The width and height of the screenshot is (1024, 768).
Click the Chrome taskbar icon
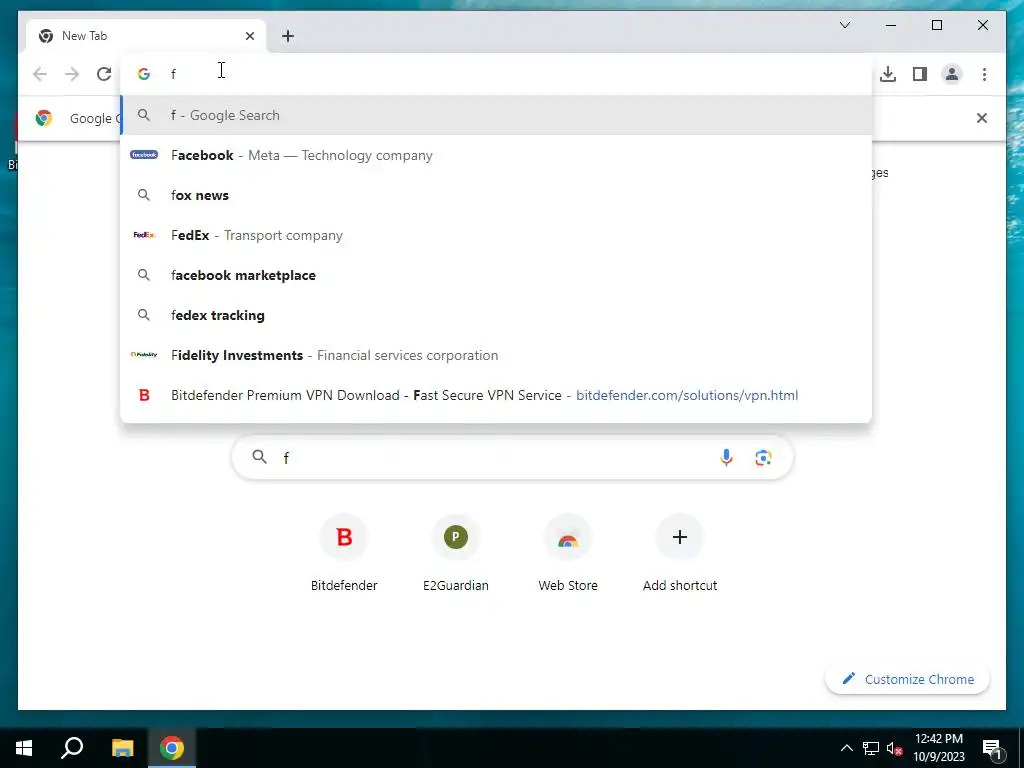click(172, 748)
